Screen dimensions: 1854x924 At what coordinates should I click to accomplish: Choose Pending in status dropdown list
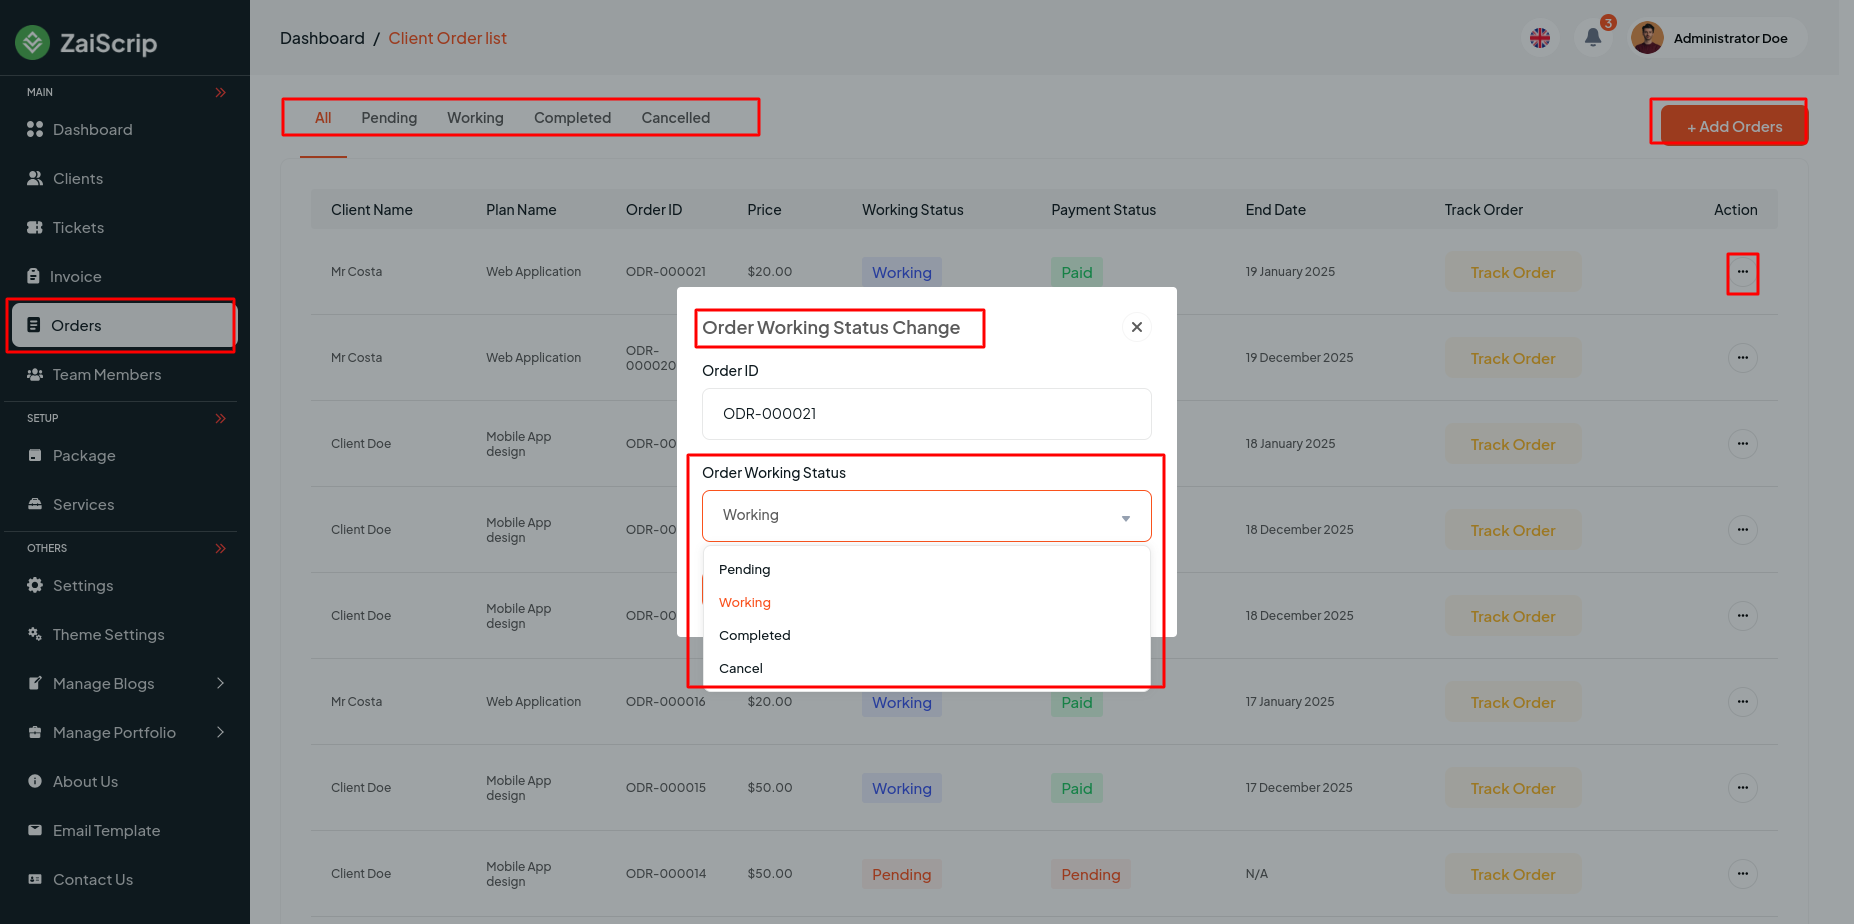pyautogui.click(x=927, y=570)
